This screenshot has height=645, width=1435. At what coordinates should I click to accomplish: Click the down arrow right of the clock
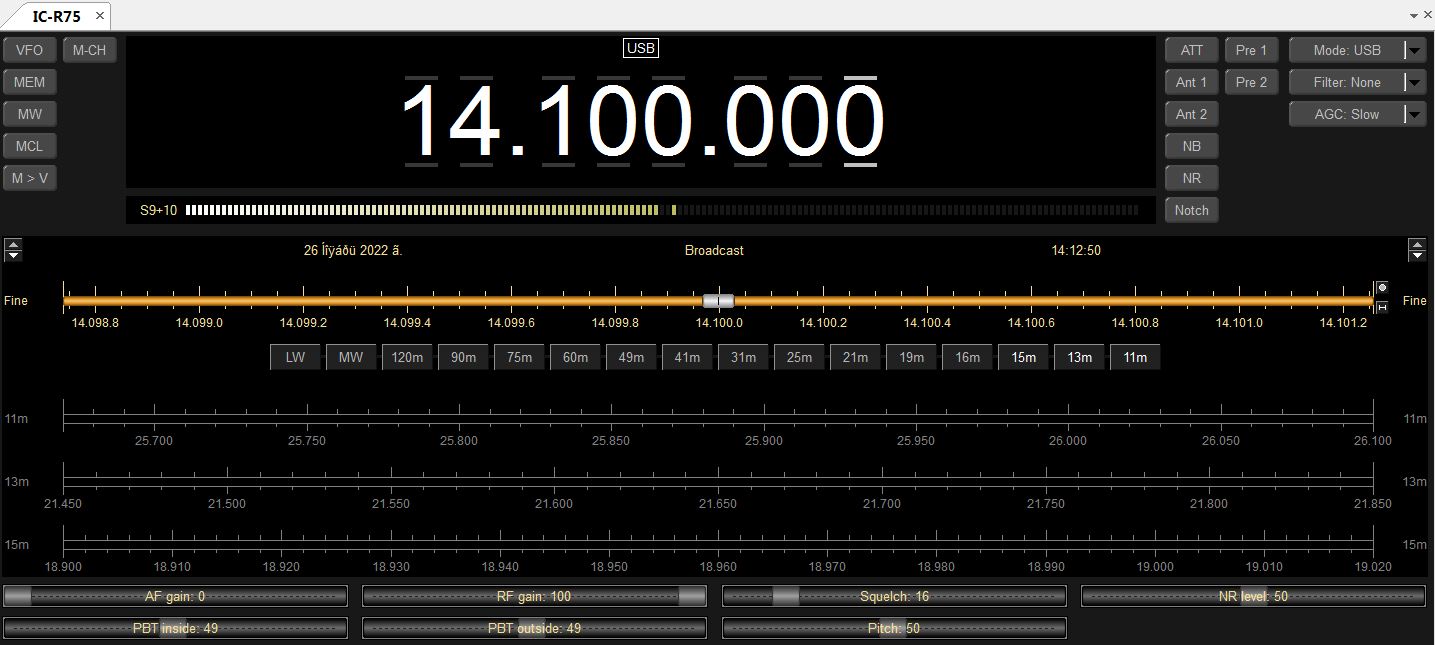tap(1417, 255)
